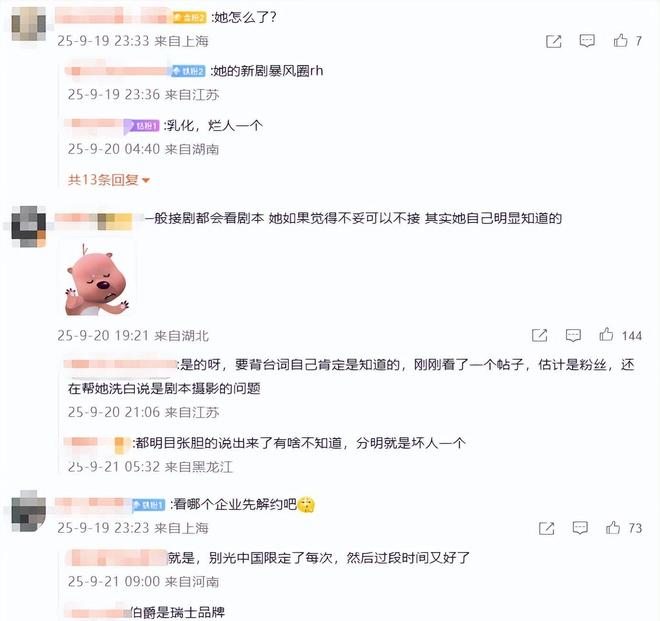Open username of 是的呀，要背台词 reply
660x621 pixels.
(x=120, y=364)
